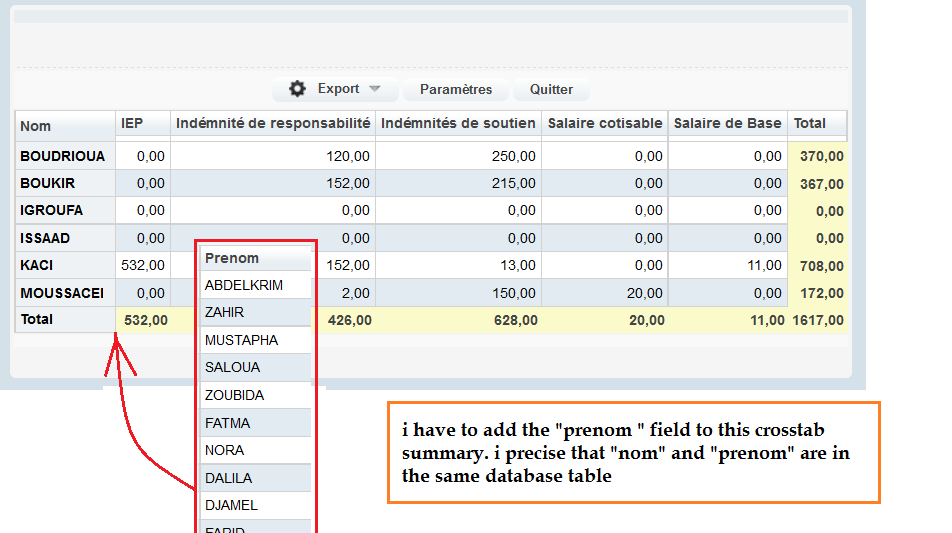Select the BOUDRIOUA row name
Screen dimensions: 952x533
point(62,156)
